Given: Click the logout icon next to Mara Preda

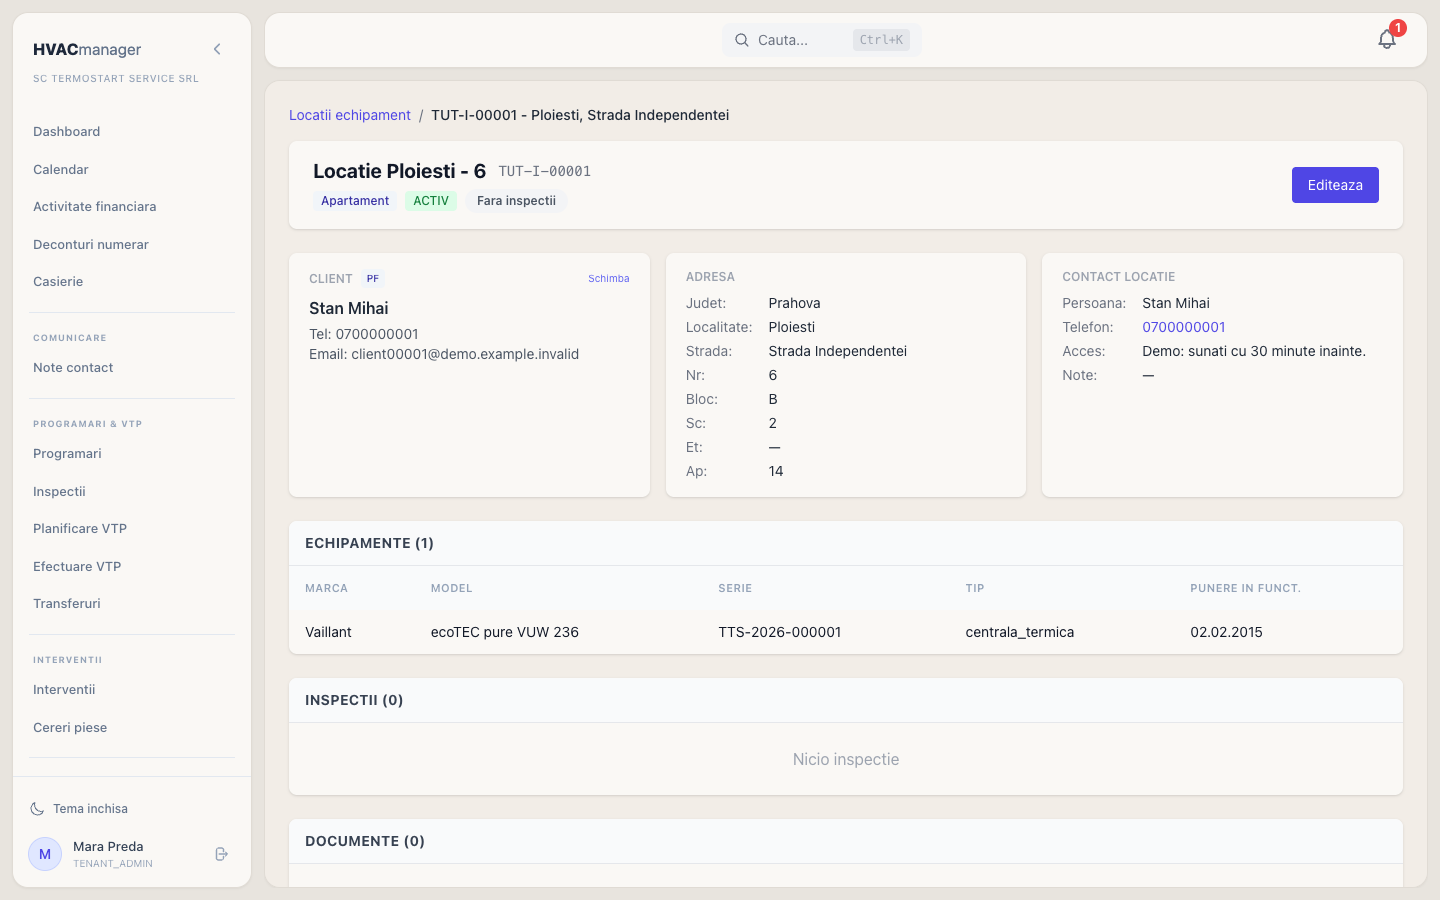Looking at the screenshot, I should (222, 854).
